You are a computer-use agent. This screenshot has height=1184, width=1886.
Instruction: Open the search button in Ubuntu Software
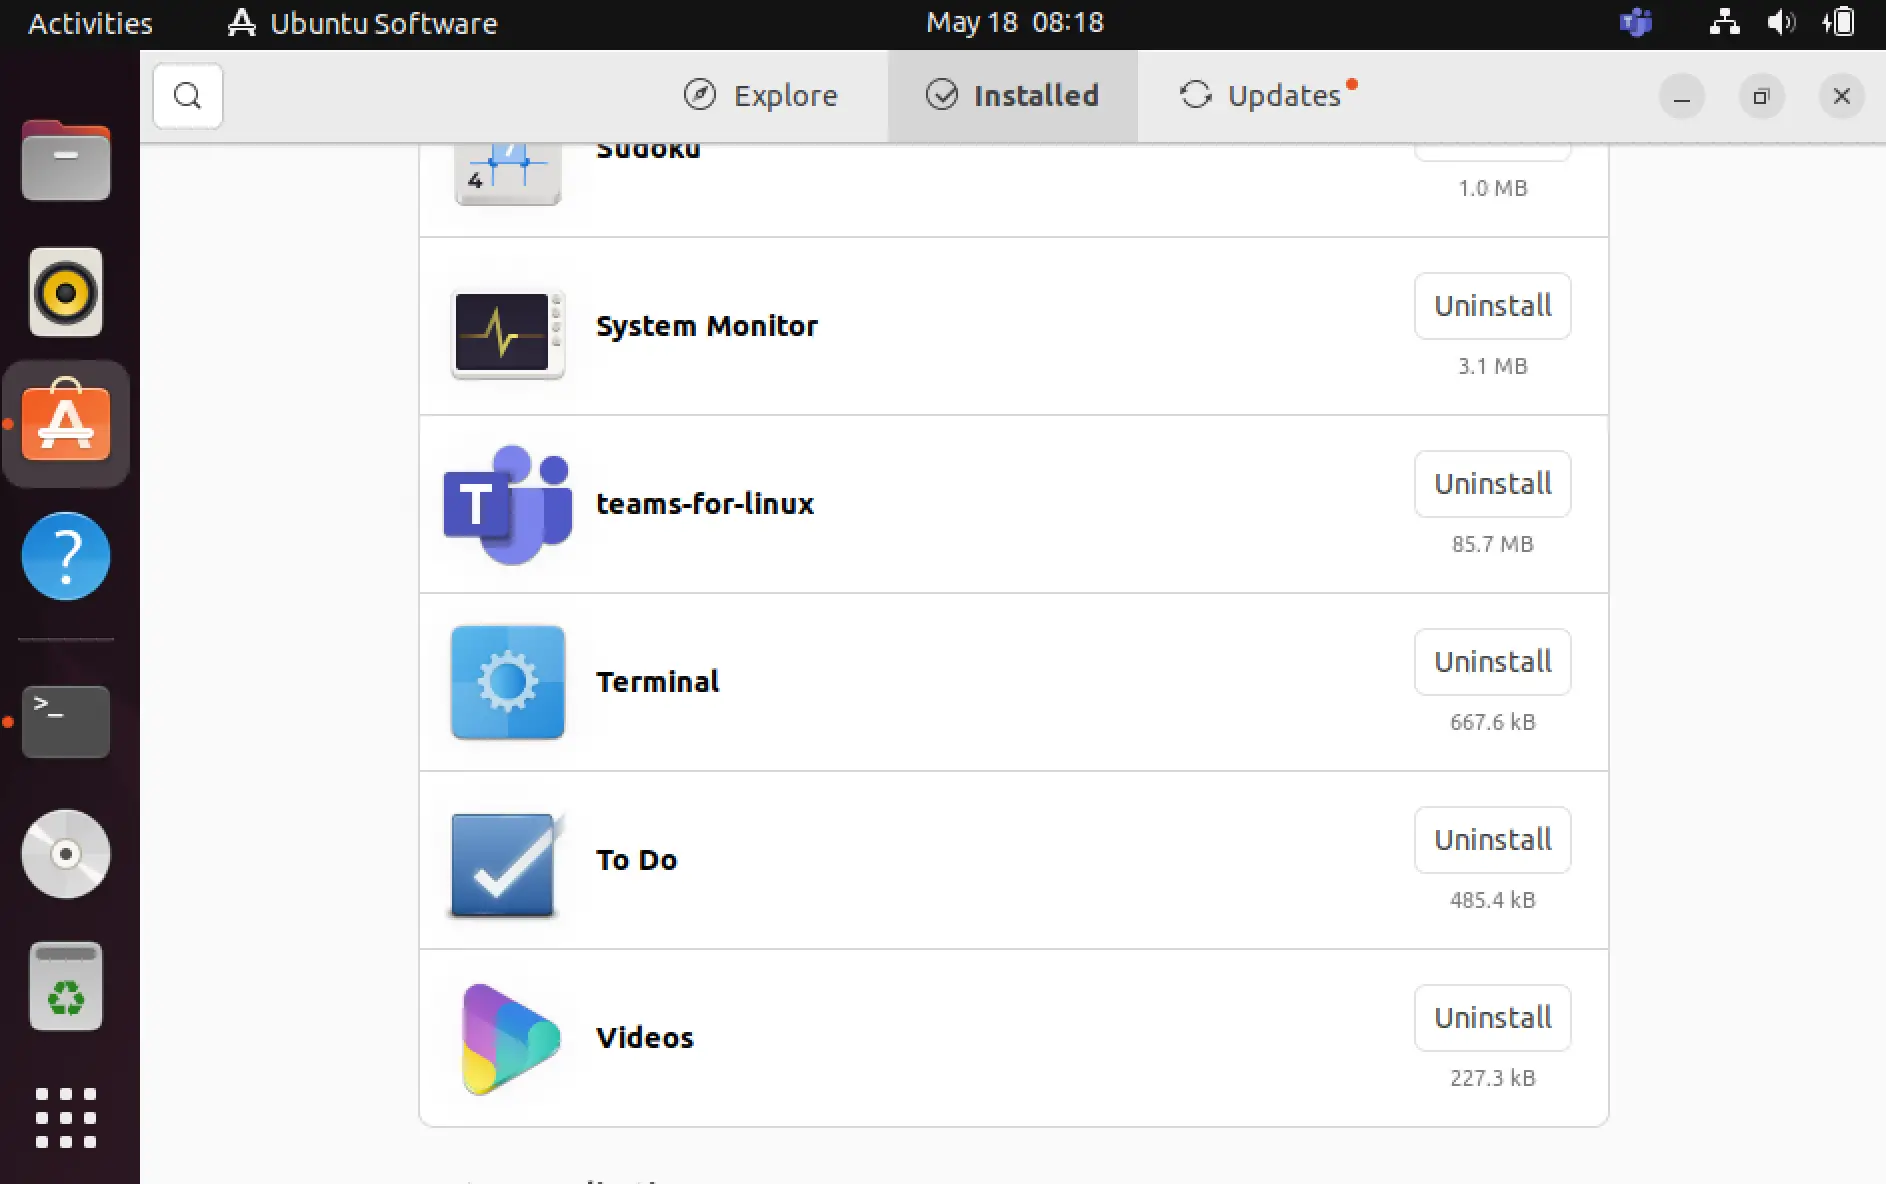tap(188, 96)
